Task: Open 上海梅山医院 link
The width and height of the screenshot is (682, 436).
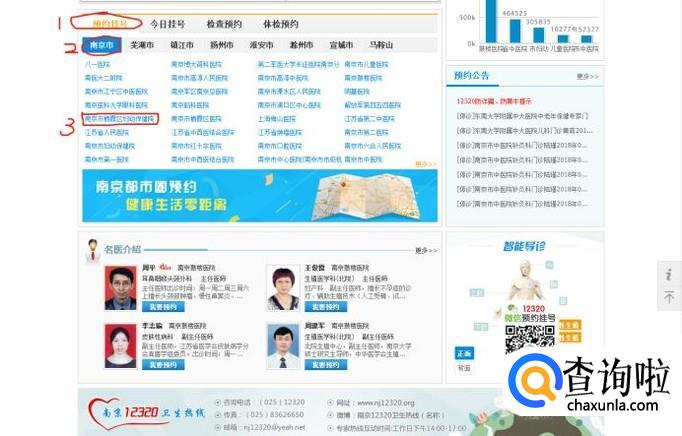Action: click(277, 118)
